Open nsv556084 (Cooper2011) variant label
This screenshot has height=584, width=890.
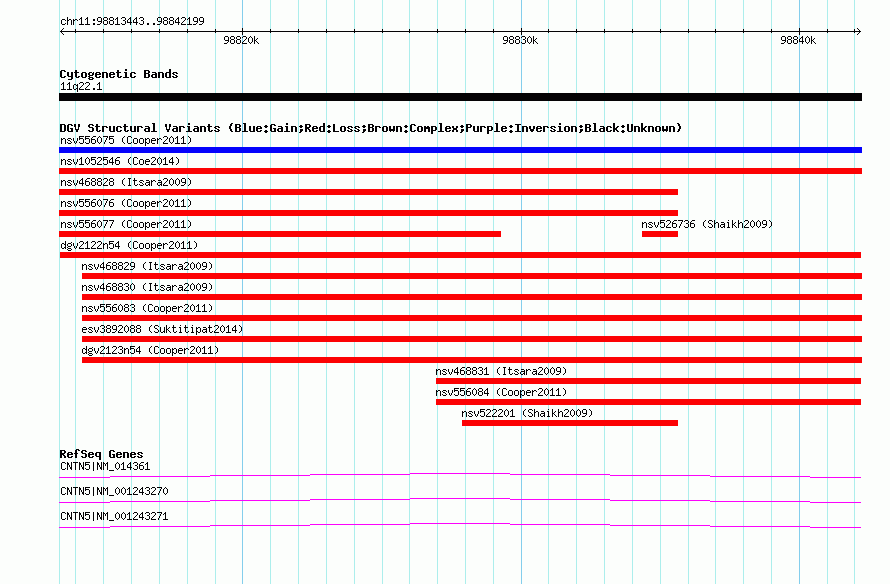501,392
